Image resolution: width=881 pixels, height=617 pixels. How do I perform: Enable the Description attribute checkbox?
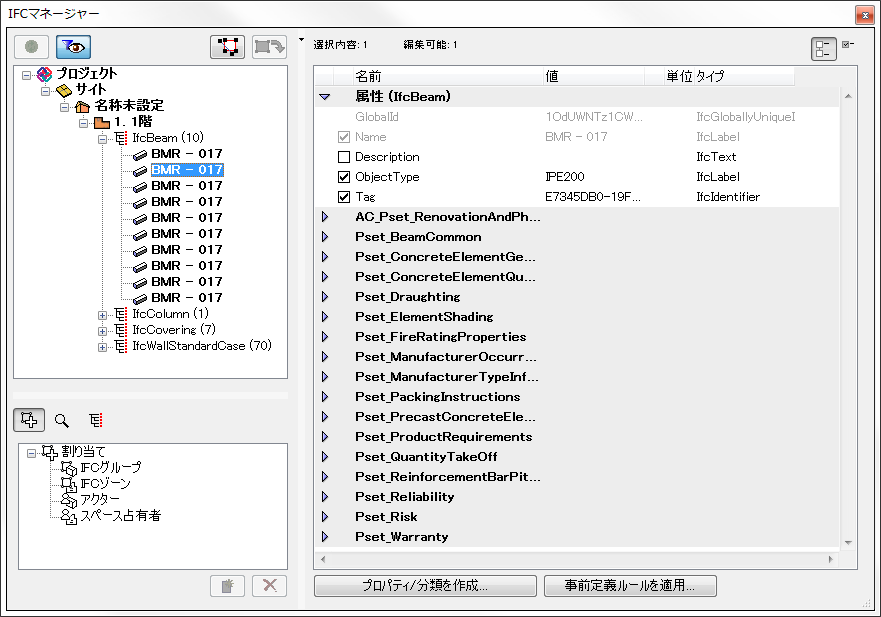point(344,157)
